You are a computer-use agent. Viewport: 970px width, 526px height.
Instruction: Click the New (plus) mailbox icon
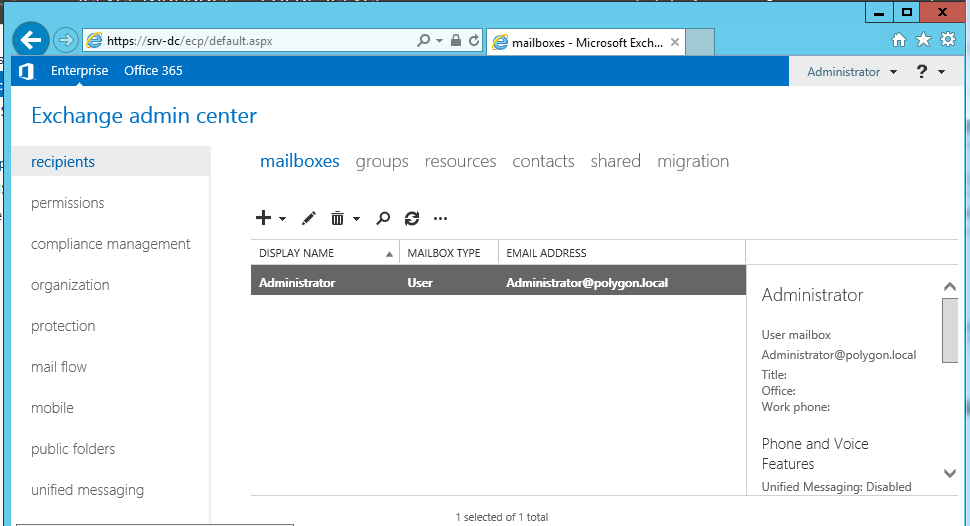tap(264, 218)
